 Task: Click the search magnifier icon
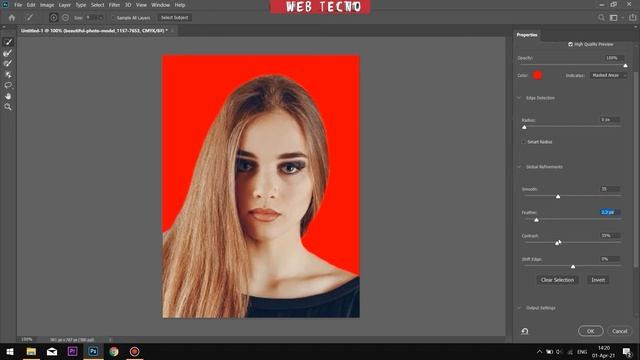(601, 18)
